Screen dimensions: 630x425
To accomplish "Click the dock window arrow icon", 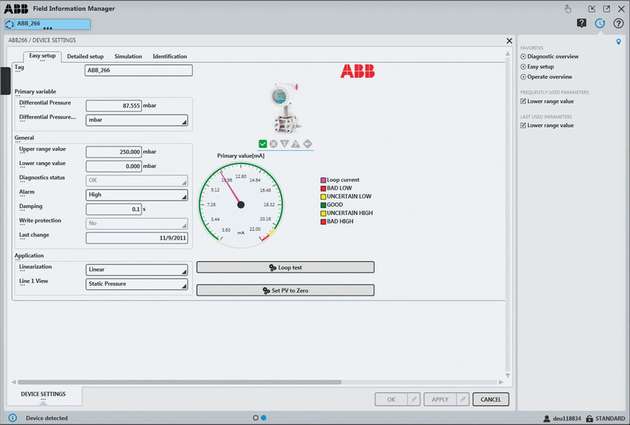I will (x=591, y=8).
